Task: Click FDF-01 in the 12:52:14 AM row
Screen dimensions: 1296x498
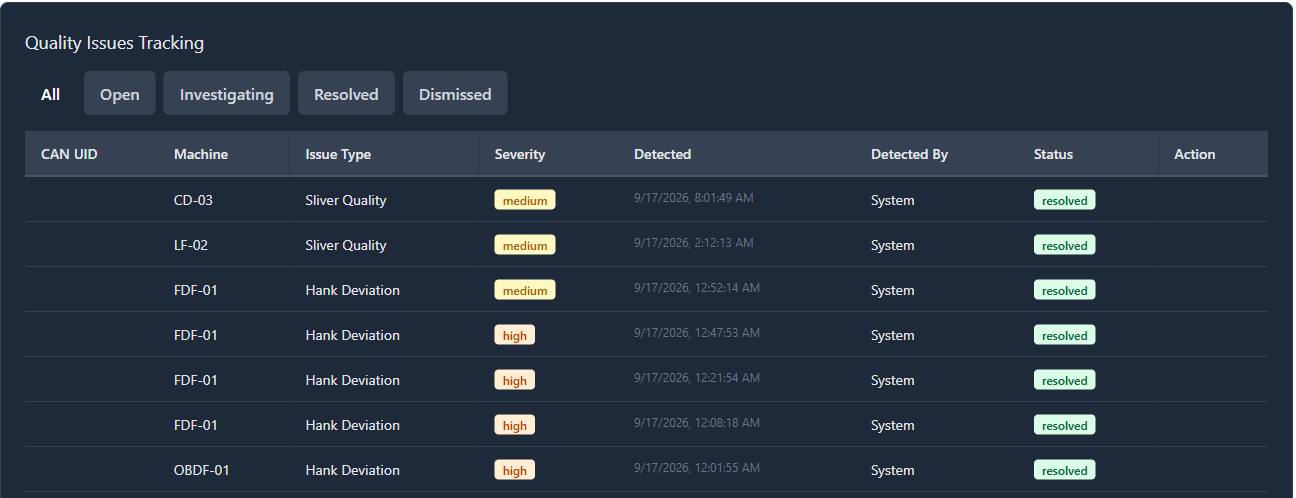Action: click(x=196, y=290)
